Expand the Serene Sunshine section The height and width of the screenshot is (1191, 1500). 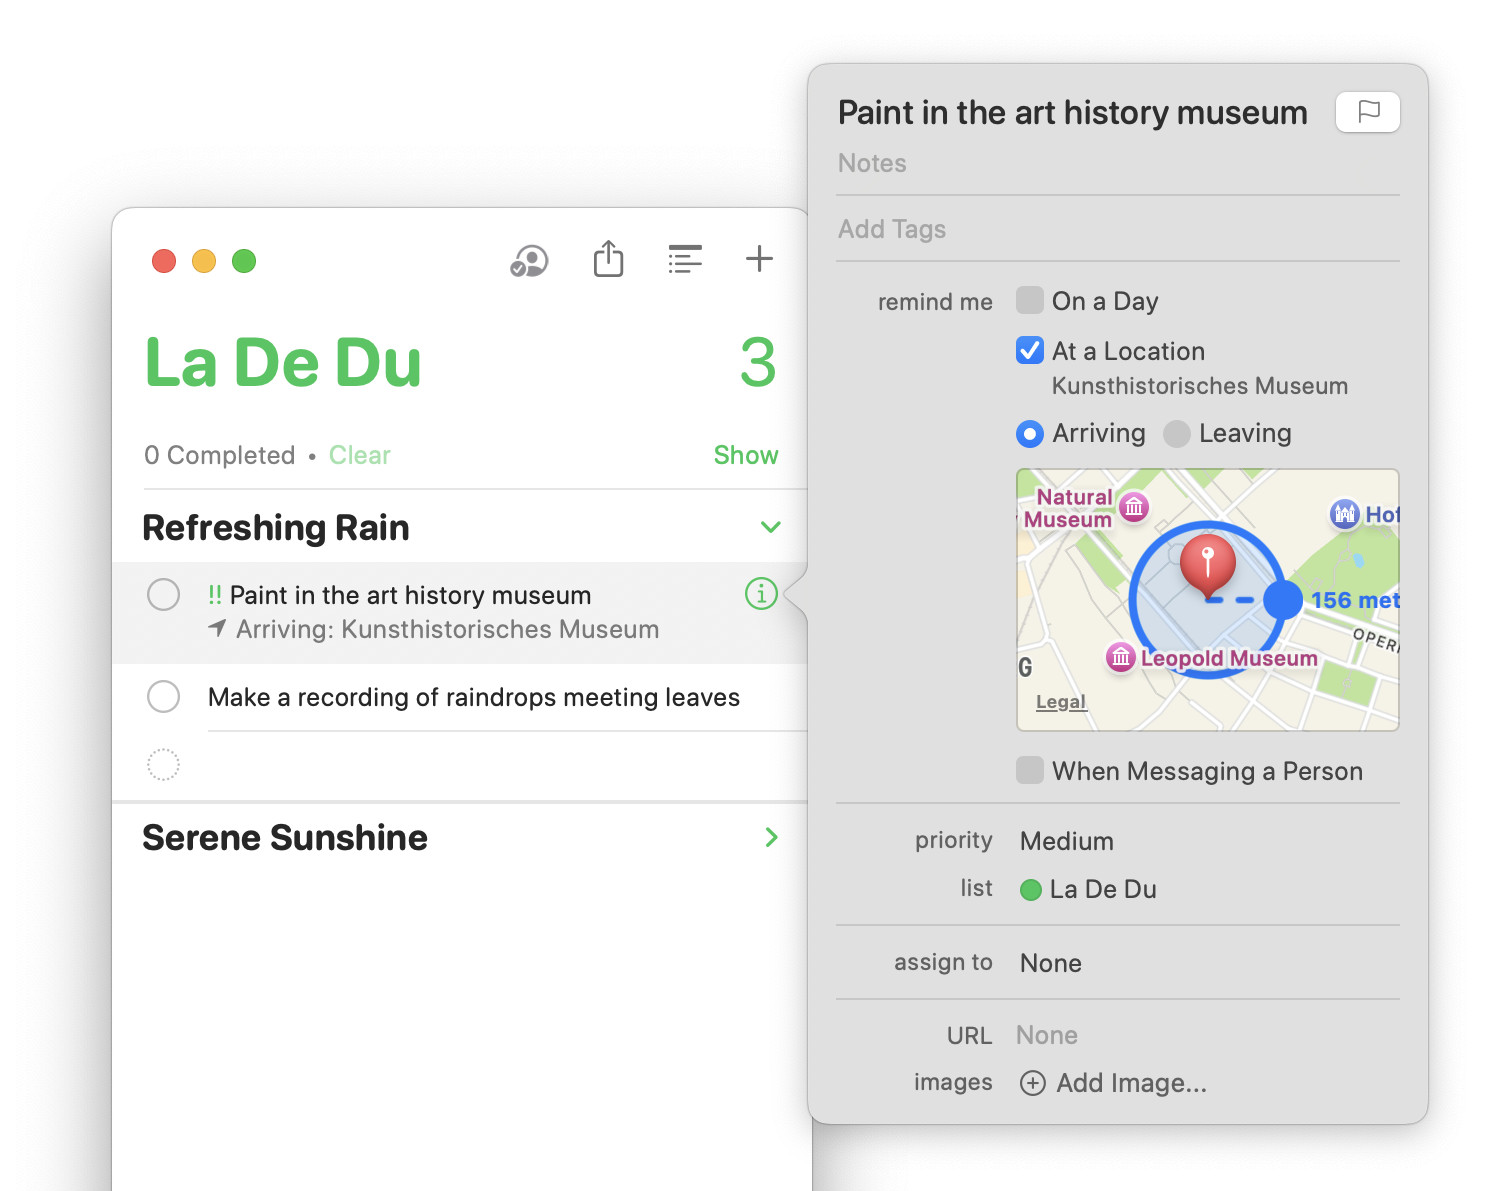[771, 837]
